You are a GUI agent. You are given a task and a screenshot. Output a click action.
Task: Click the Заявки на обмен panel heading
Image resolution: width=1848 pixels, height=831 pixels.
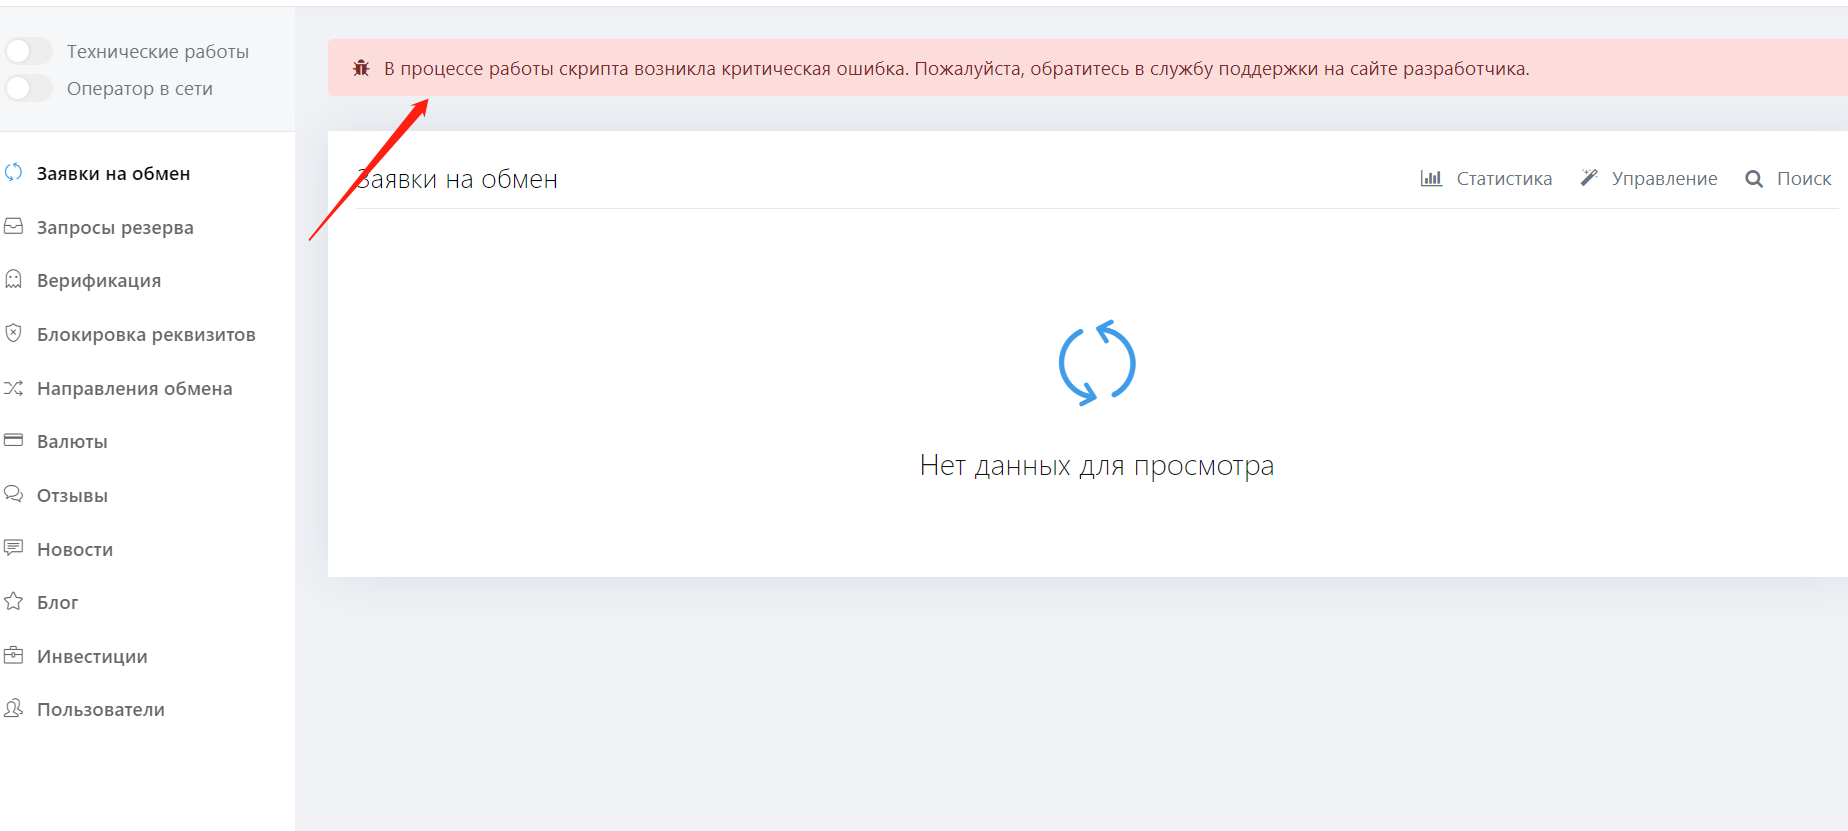coord(457,179)
